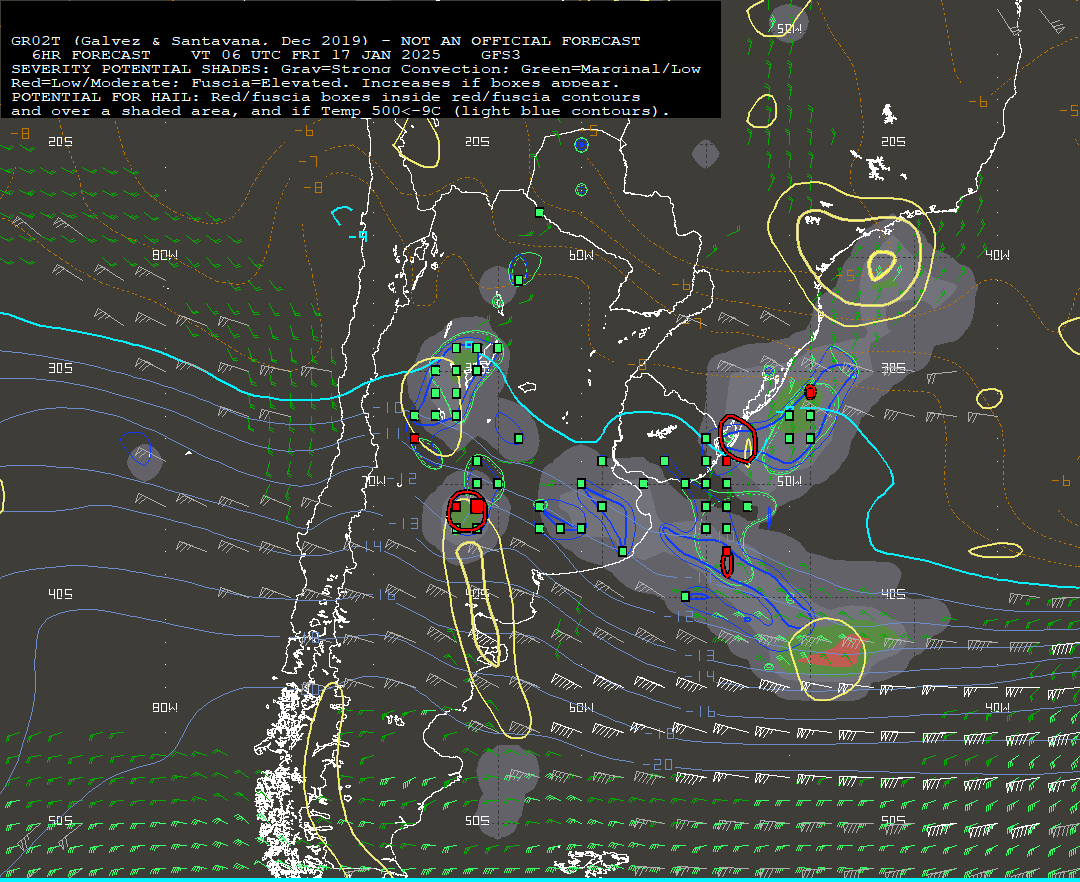Click the '70W' longitude label
The image size is (1080, 882).
point(374,481)
